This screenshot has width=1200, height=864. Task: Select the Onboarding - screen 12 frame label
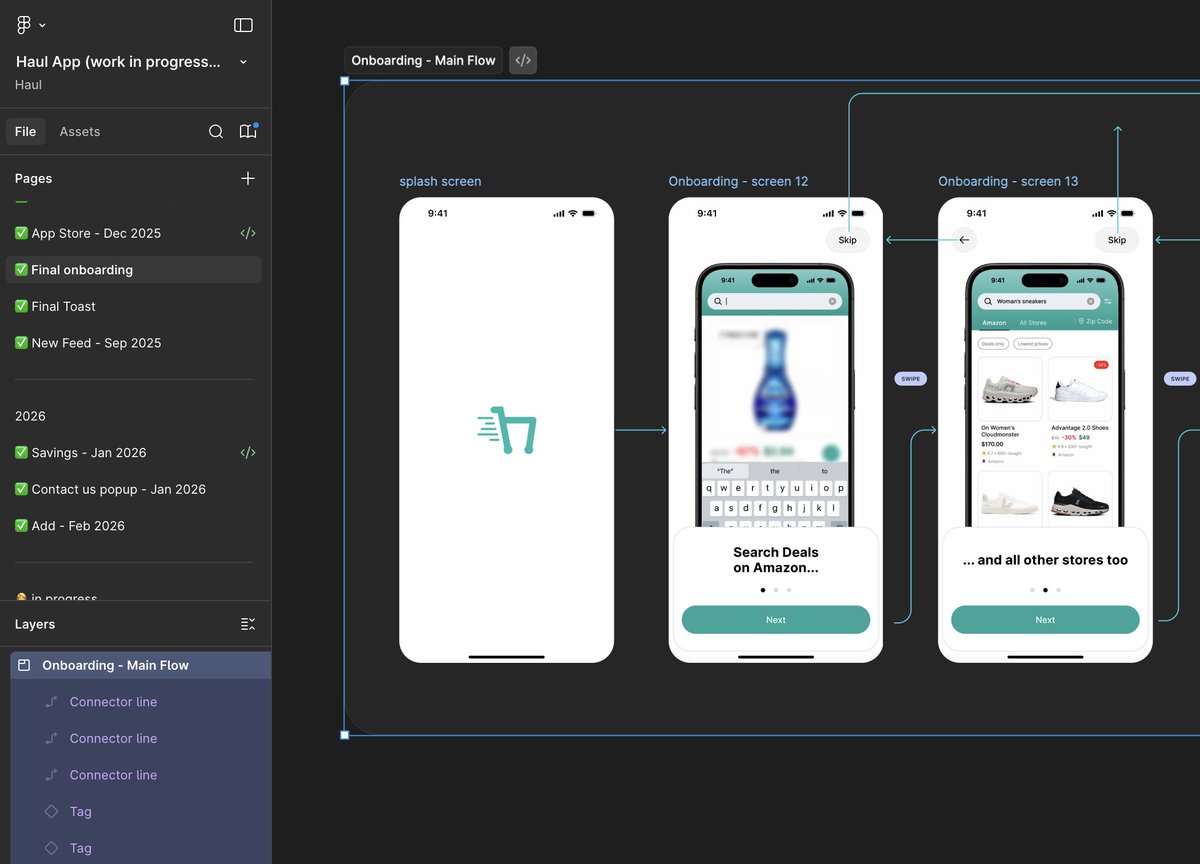point(738,182)
